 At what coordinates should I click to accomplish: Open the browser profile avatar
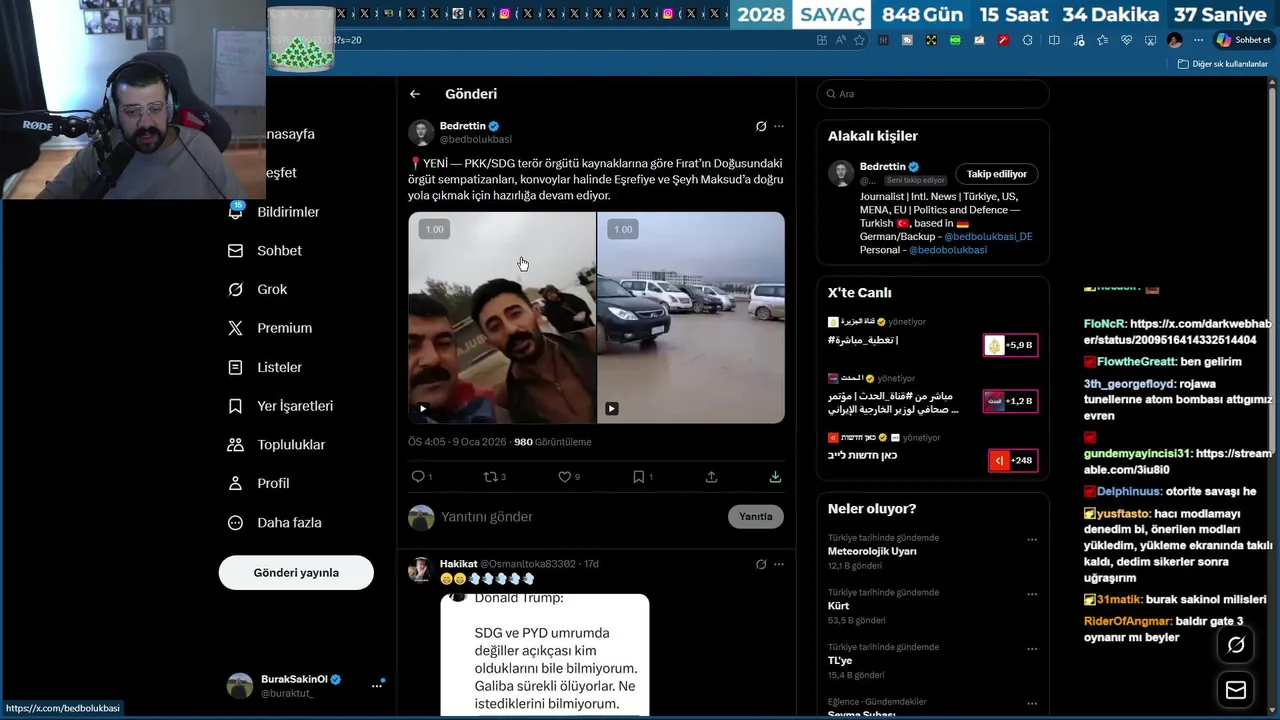[1174, 40]
